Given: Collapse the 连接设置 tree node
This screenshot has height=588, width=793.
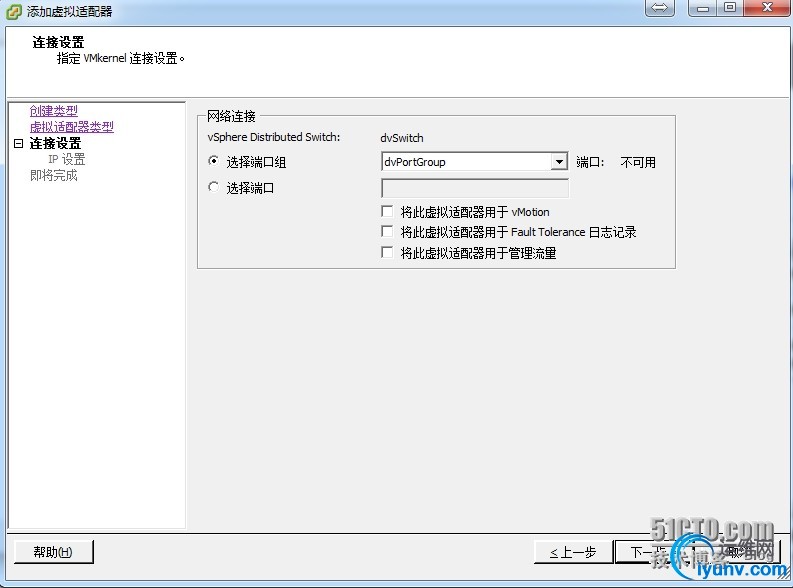Looking at the screenshot, I should [19, 144].
